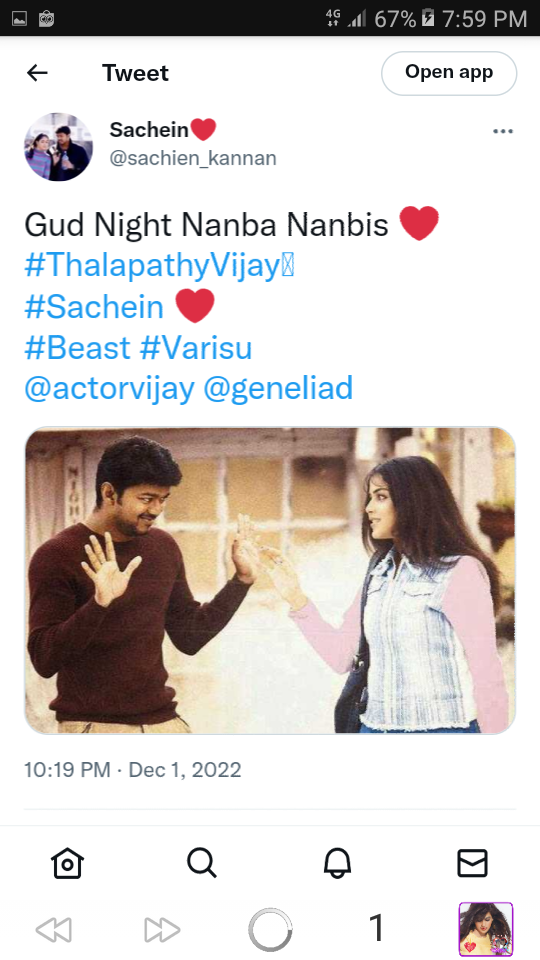This screenshot has width=540, height=960.
Task: Open the @geneliad mention
Action: coord(278,389)
